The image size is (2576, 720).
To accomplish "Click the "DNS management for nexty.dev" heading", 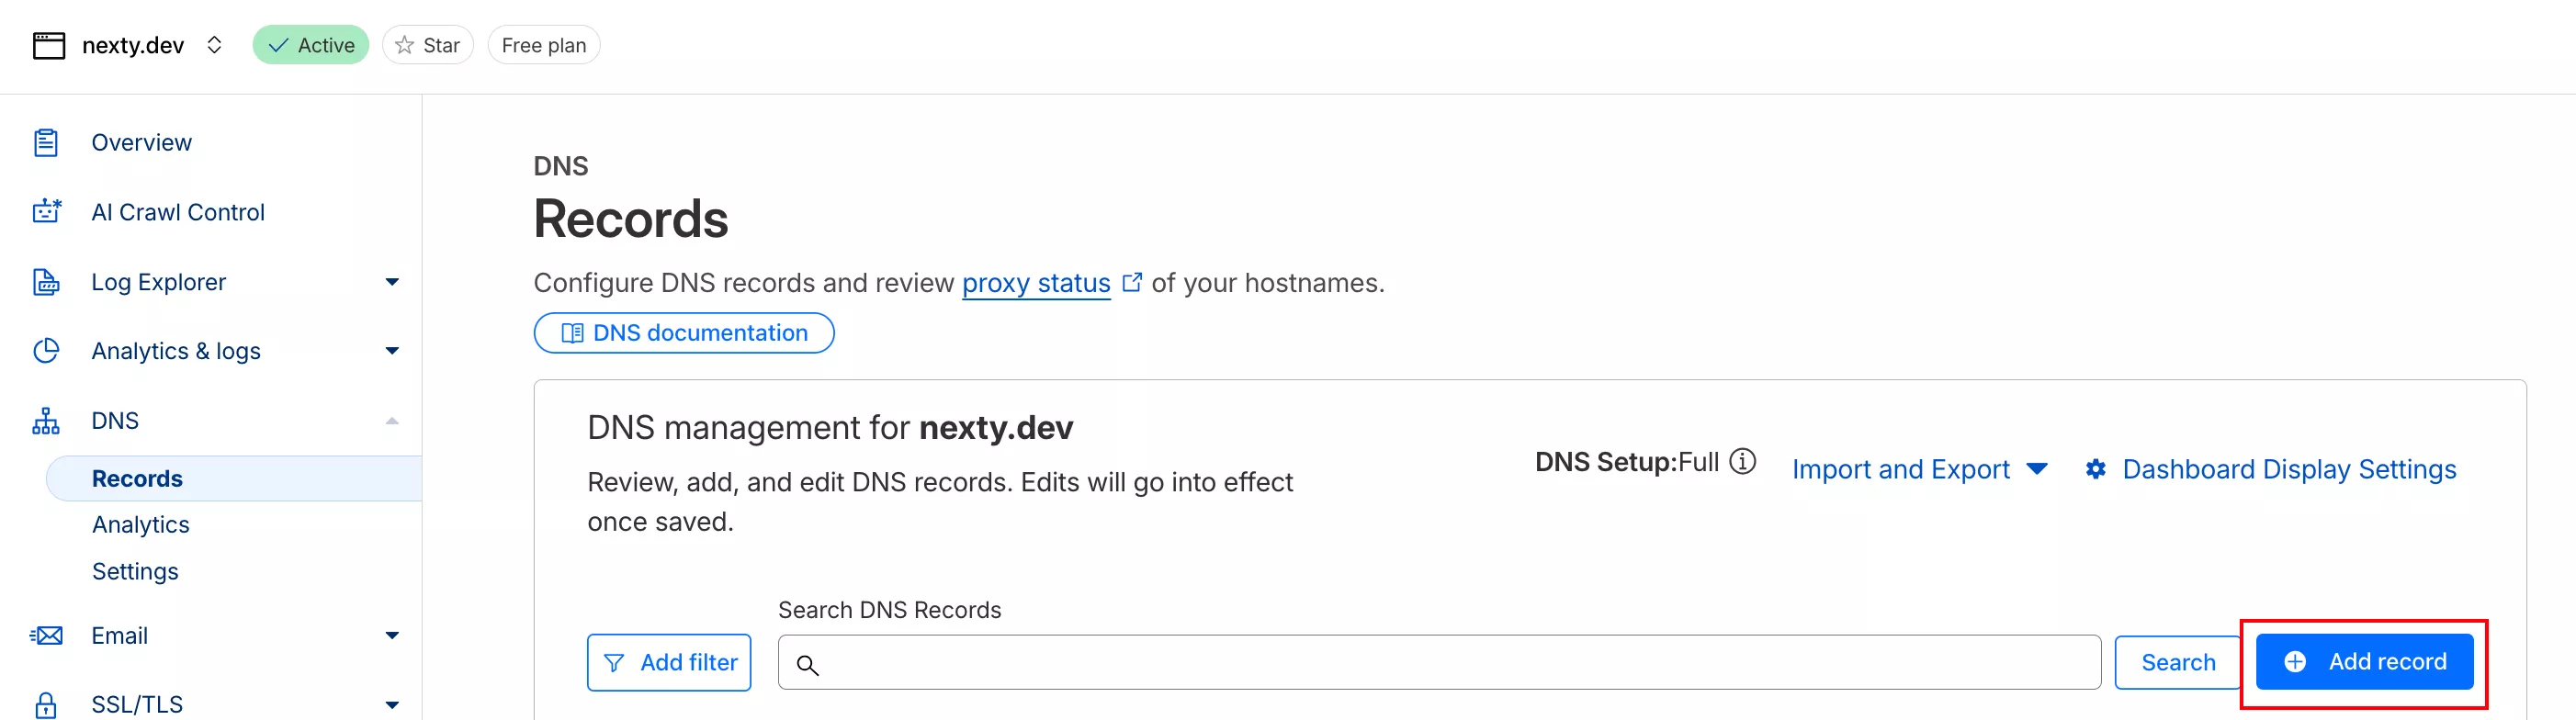I will pos(830,428).
